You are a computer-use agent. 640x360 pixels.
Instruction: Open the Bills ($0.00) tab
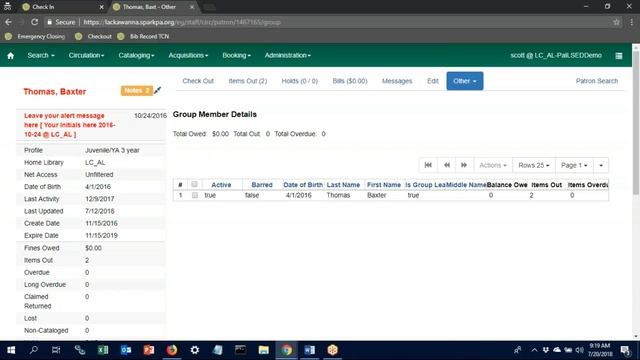[350, 81]
